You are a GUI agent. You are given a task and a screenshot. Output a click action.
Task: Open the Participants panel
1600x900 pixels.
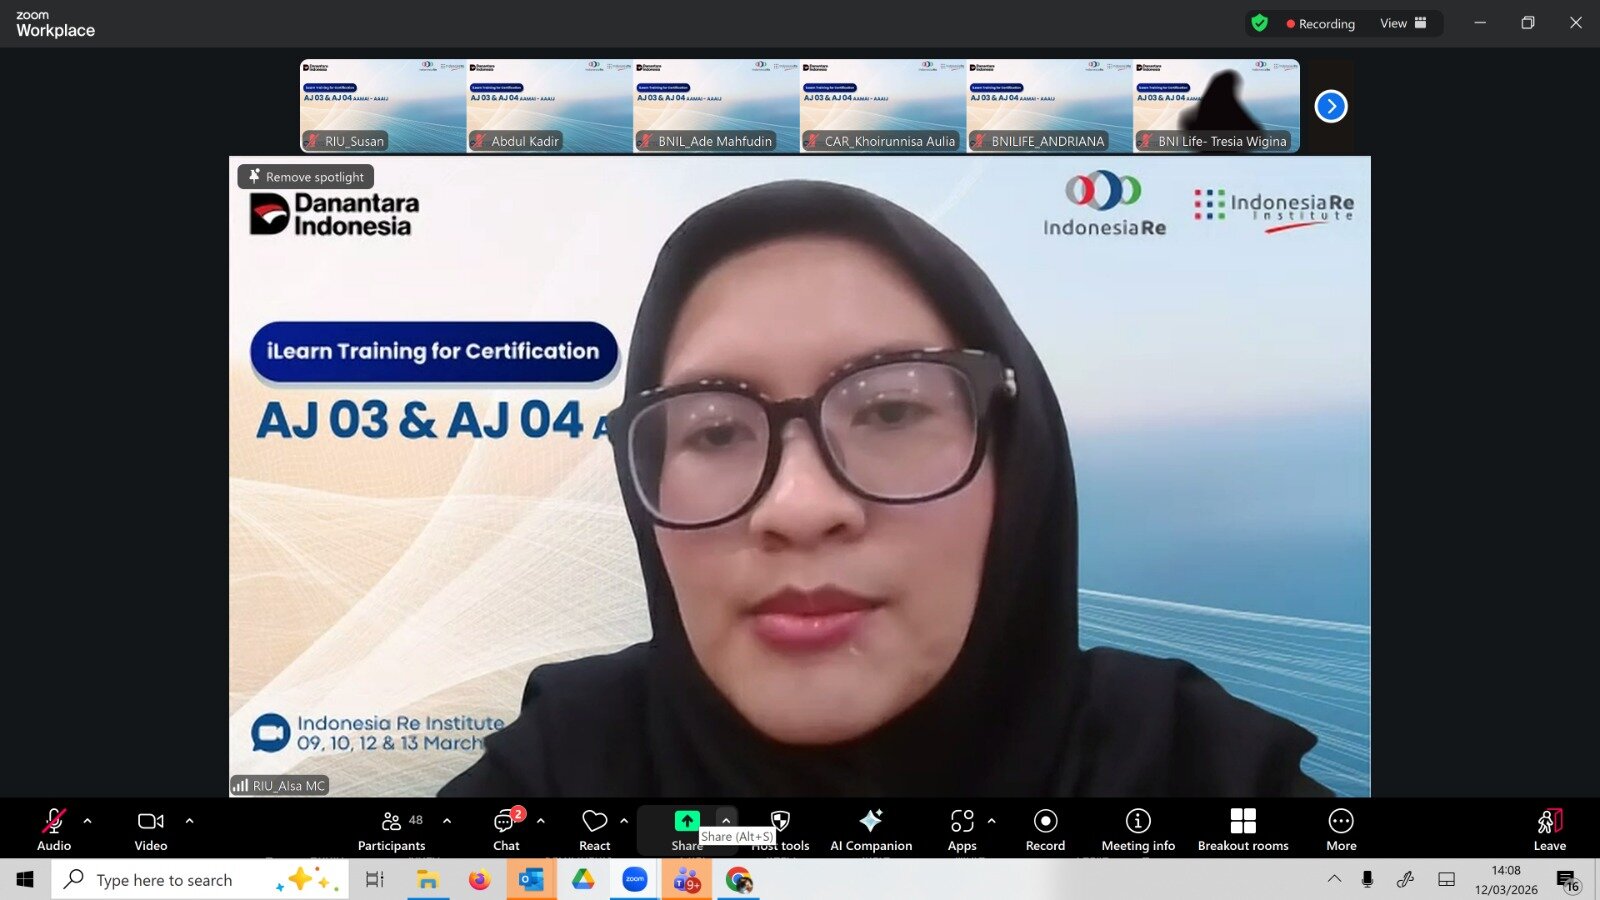(391, 829)
